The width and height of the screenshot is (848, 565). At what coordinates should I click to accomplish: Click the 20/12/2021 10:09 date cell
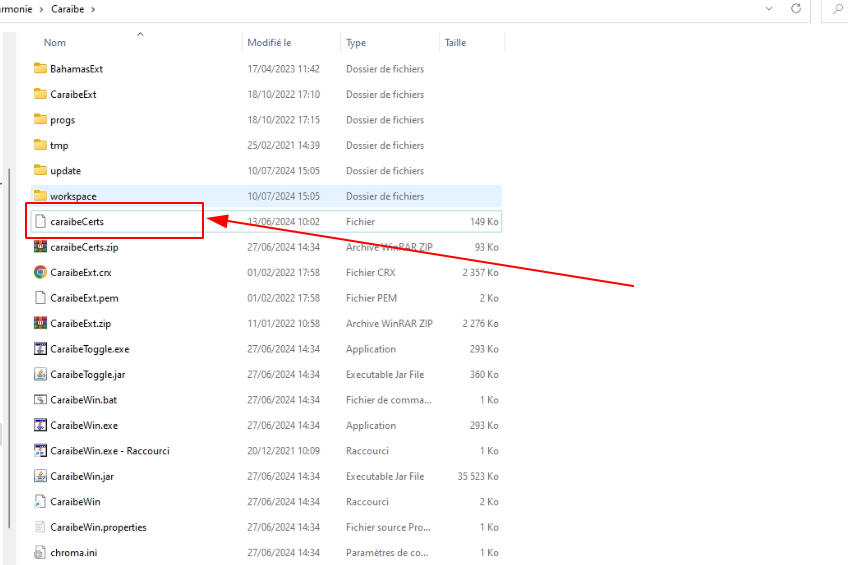tap(283, 450)
